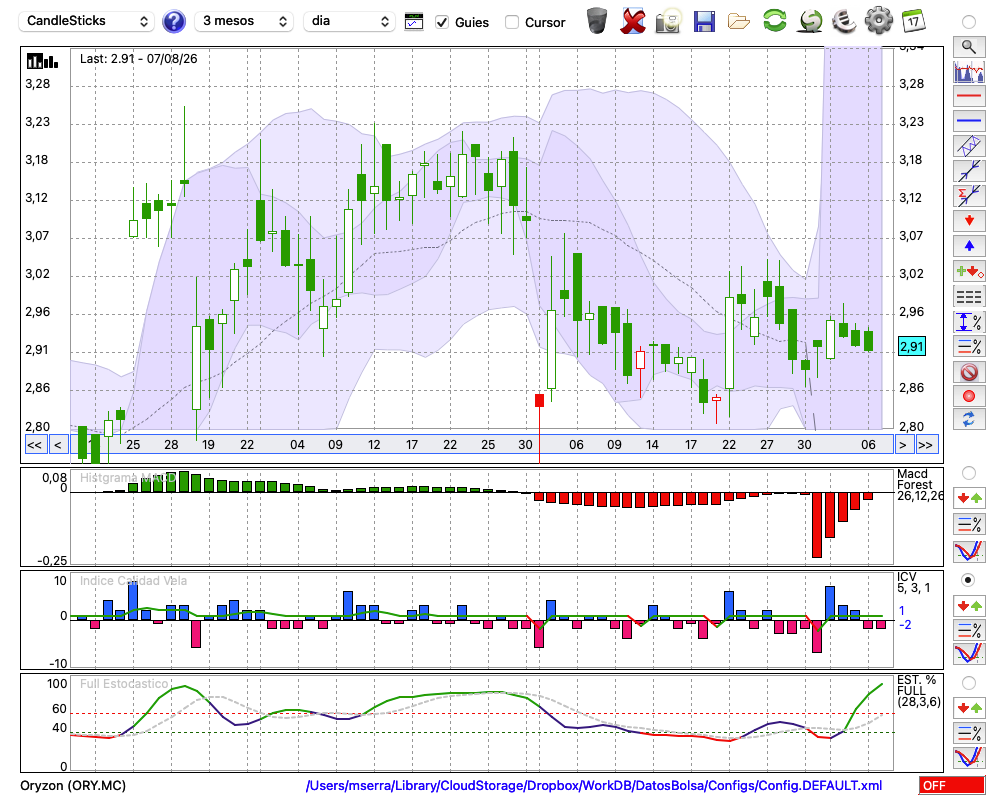Open the CandleSticks chart type dropdown
1000x800 pixels.
(87, 21)
